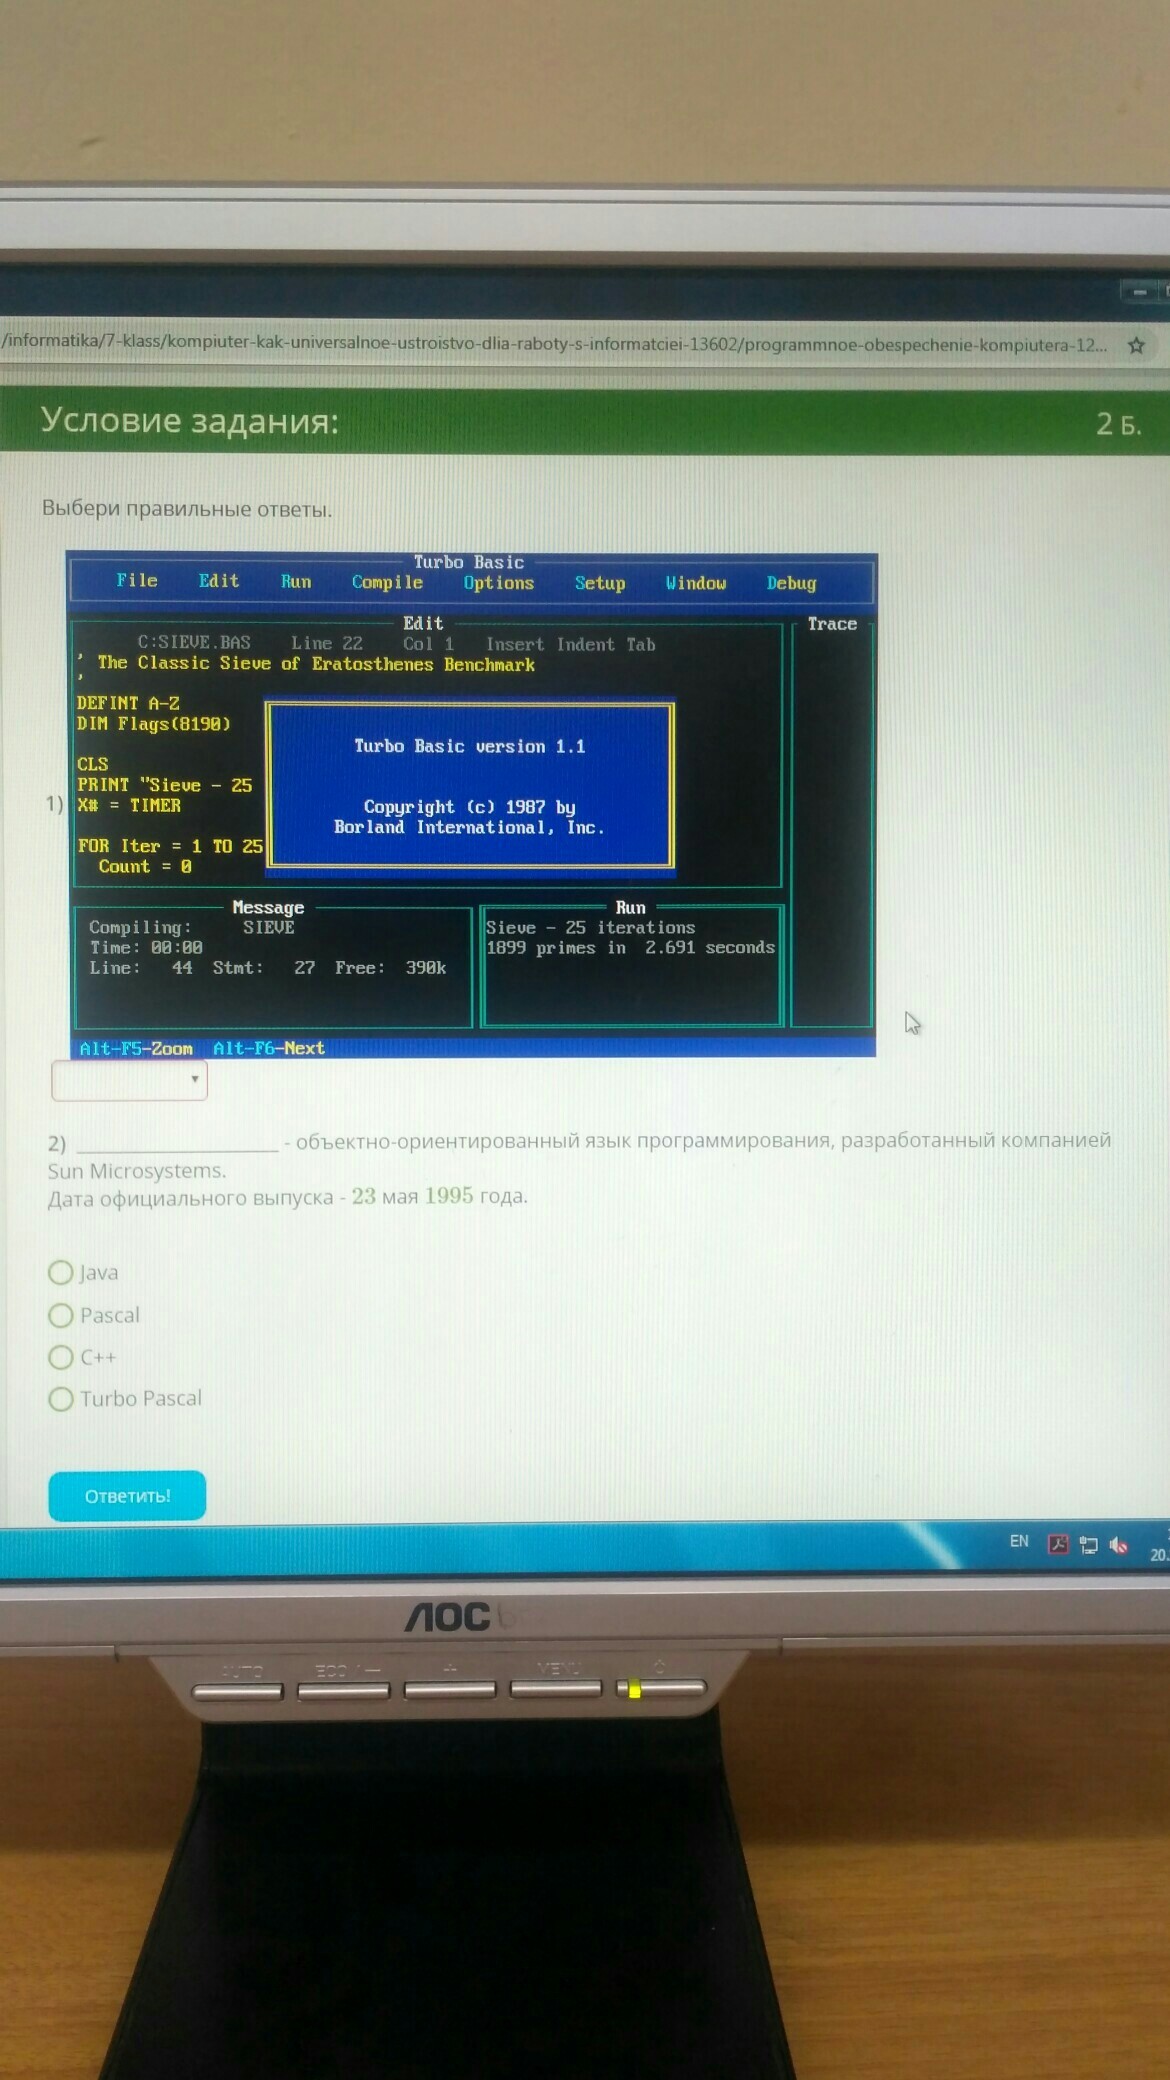Choose the Turbo Pascal radio button
The image size is (1170, 2080).
pyautogui.click(x=61, y=1399)
